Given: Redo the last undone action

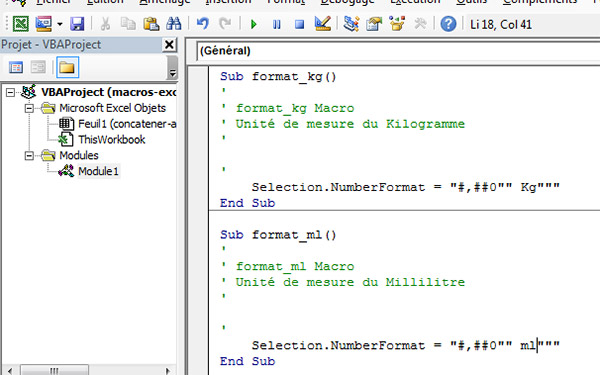Looking at the screenshot, I should pyautogui.click(x=225, y=24).
